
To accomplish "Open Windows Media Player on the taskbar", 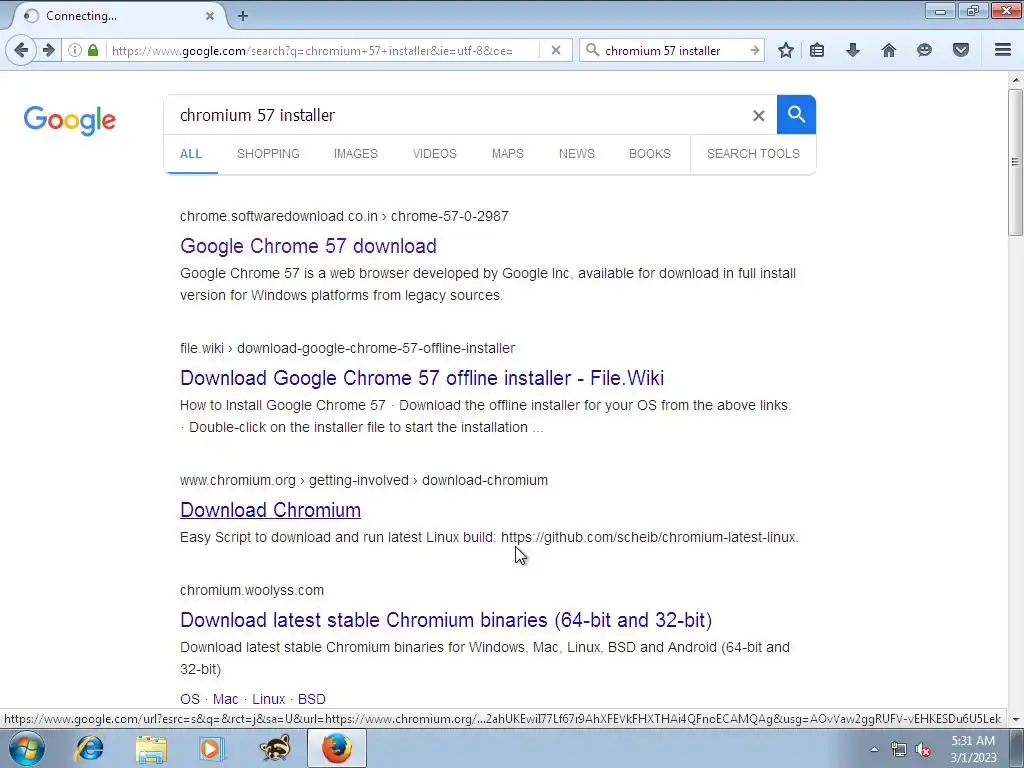I will 212,748.
